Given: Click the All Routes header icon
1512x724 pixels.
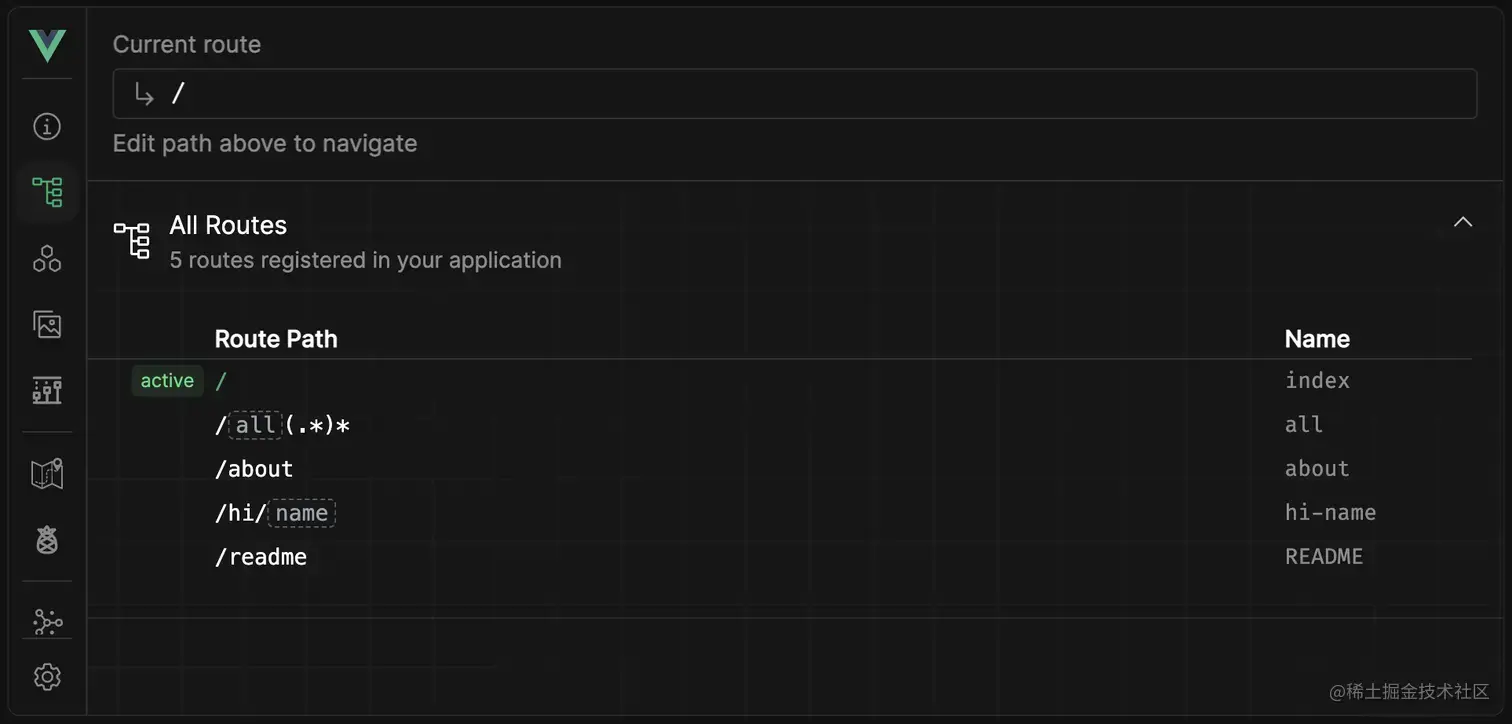Looking at the screenshot, I should 131,240.
